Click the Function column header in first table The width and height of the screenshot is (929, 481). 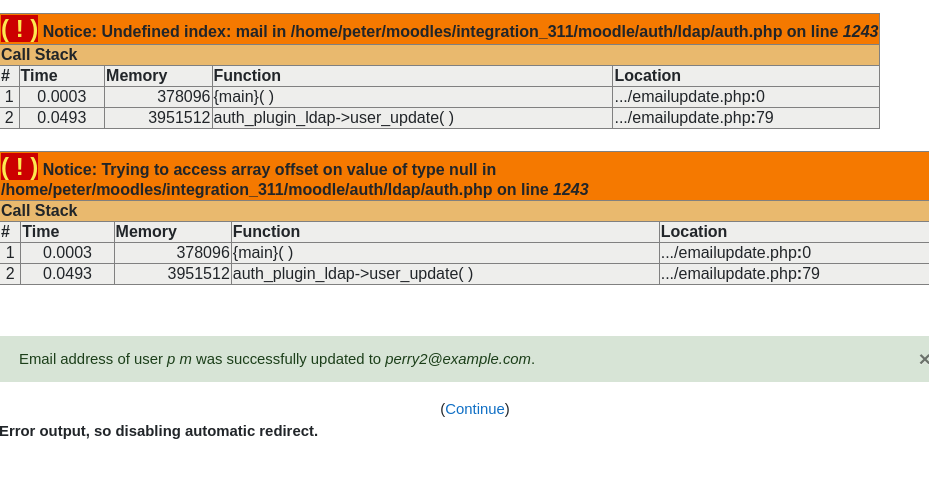247,76
